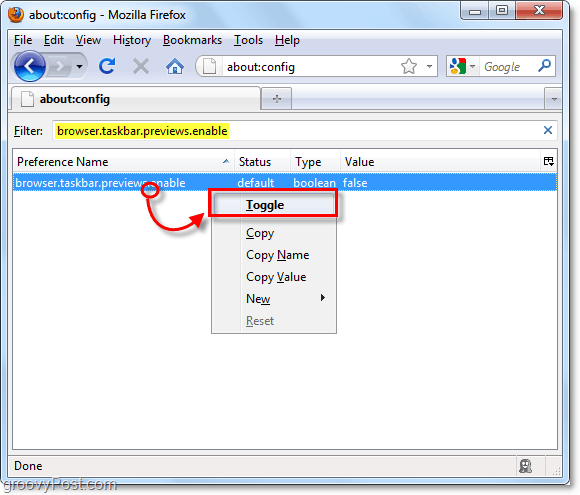This screenshot has width=580, height=495.
Task: Open the Bookmarks menu
Action: [192, 40]
